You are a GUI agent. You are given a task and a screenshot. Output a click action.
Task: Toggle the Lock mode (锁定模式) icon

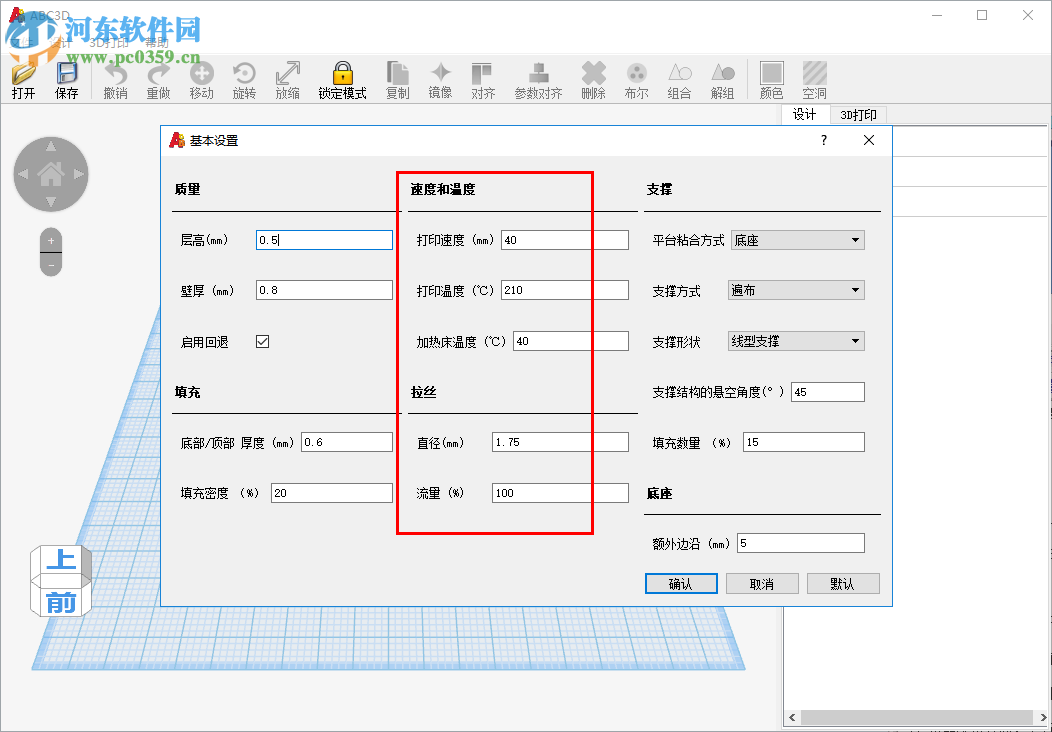click(342, 81)
